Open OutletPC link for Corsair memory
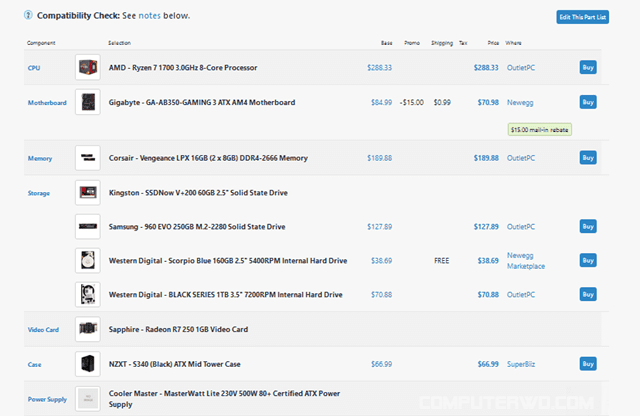 [x=521, y=158]
